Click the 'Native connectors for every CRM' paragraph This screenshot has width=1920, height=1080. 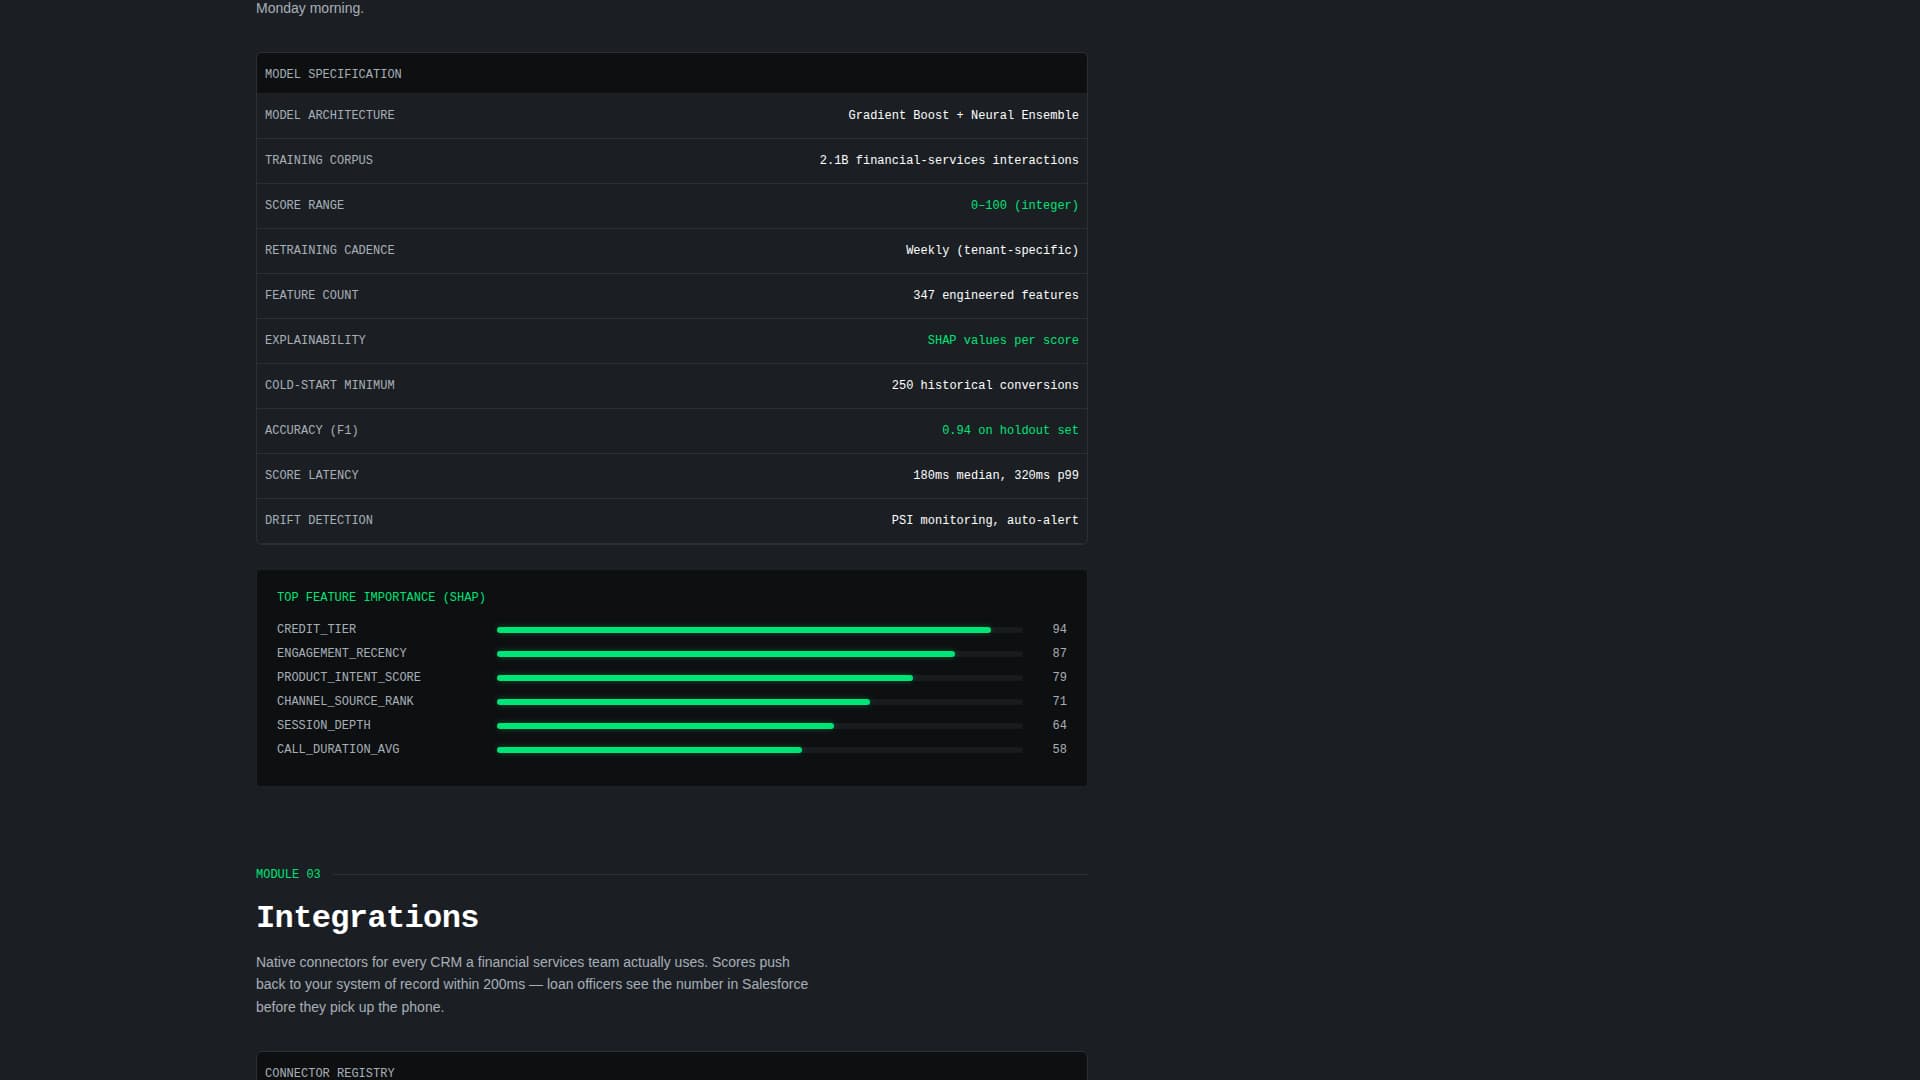tap(532, 984)
